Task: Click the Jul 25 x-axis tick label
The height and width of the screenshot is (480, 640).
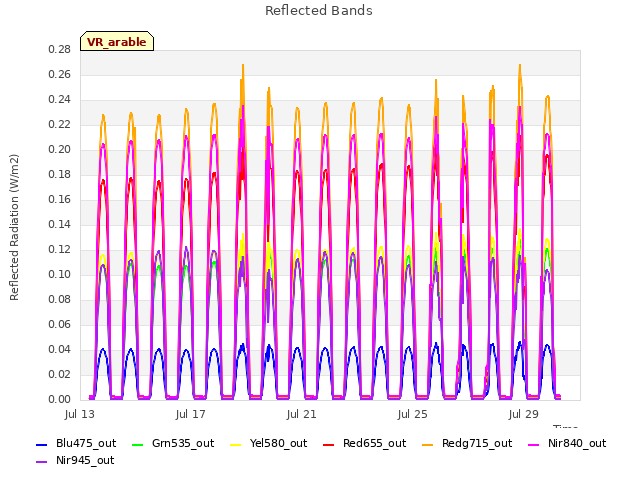Action: point(413,414)
